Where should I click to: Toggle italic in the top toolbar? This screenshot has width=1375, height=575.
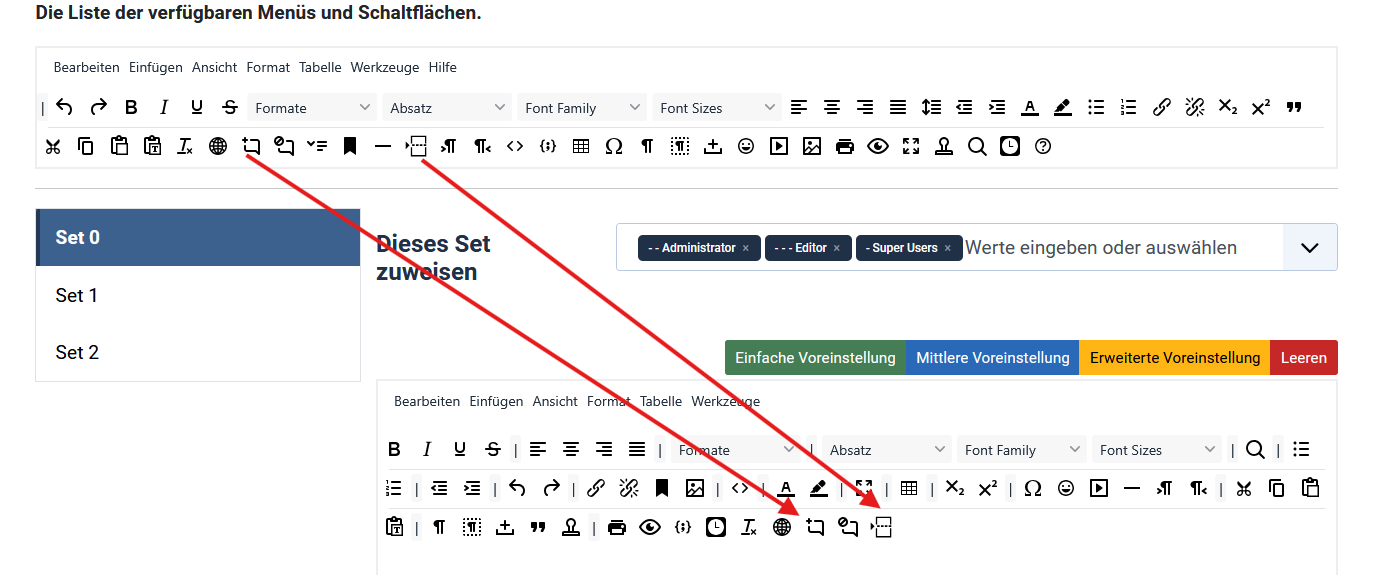(164, 107)
